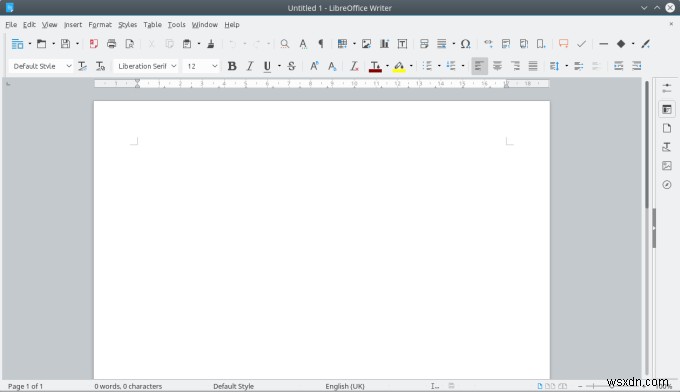Click the Insert Text Box icon
This screenshot has height=392, width=680.
point(402,44)
